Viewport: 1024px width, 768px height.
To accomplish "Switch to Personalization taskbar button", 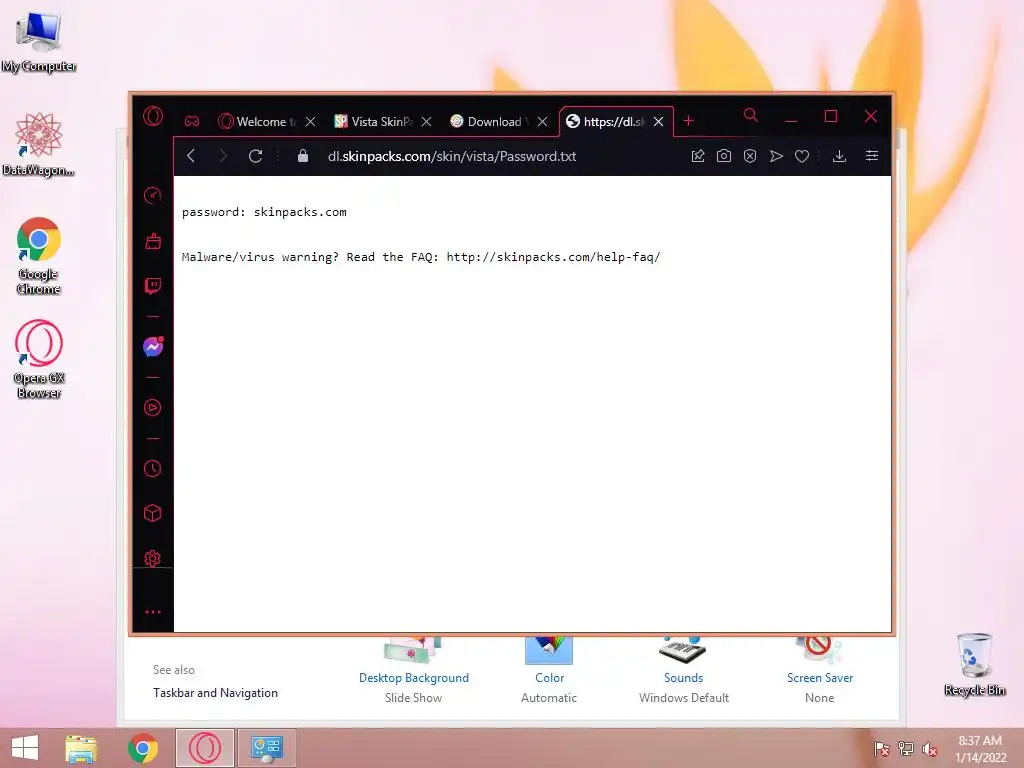I will coord(266,748).
